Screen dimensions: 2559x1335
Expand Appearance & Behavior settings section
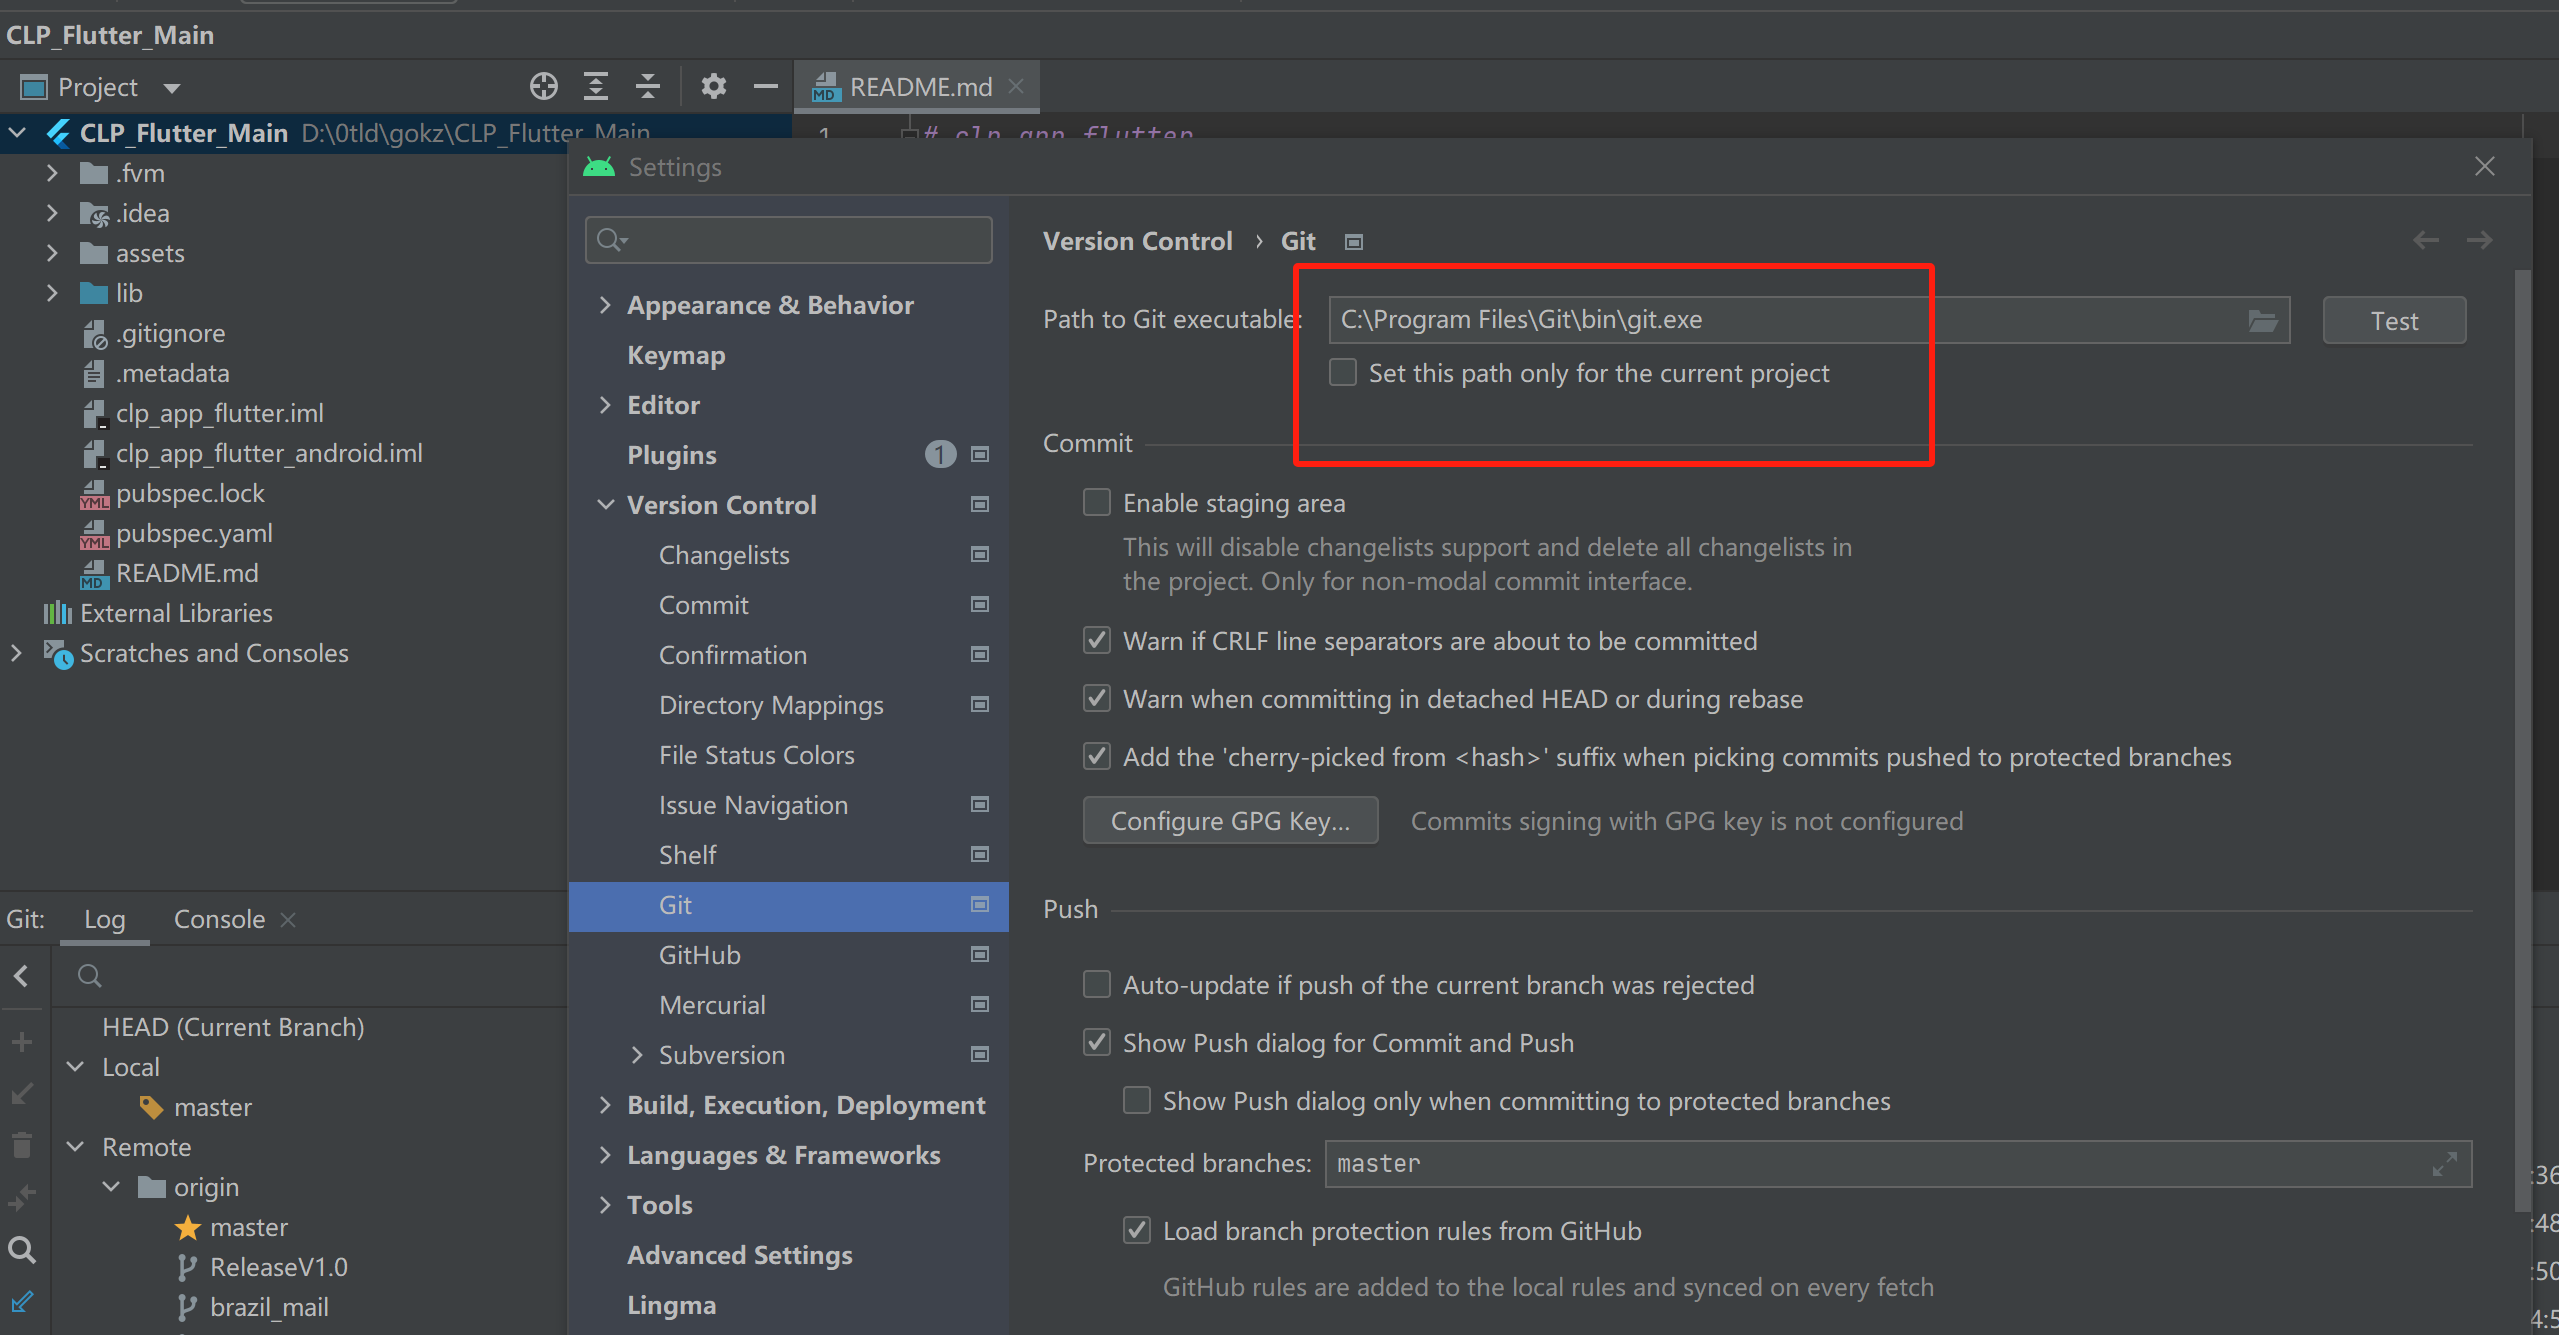[x=605, y=305]
